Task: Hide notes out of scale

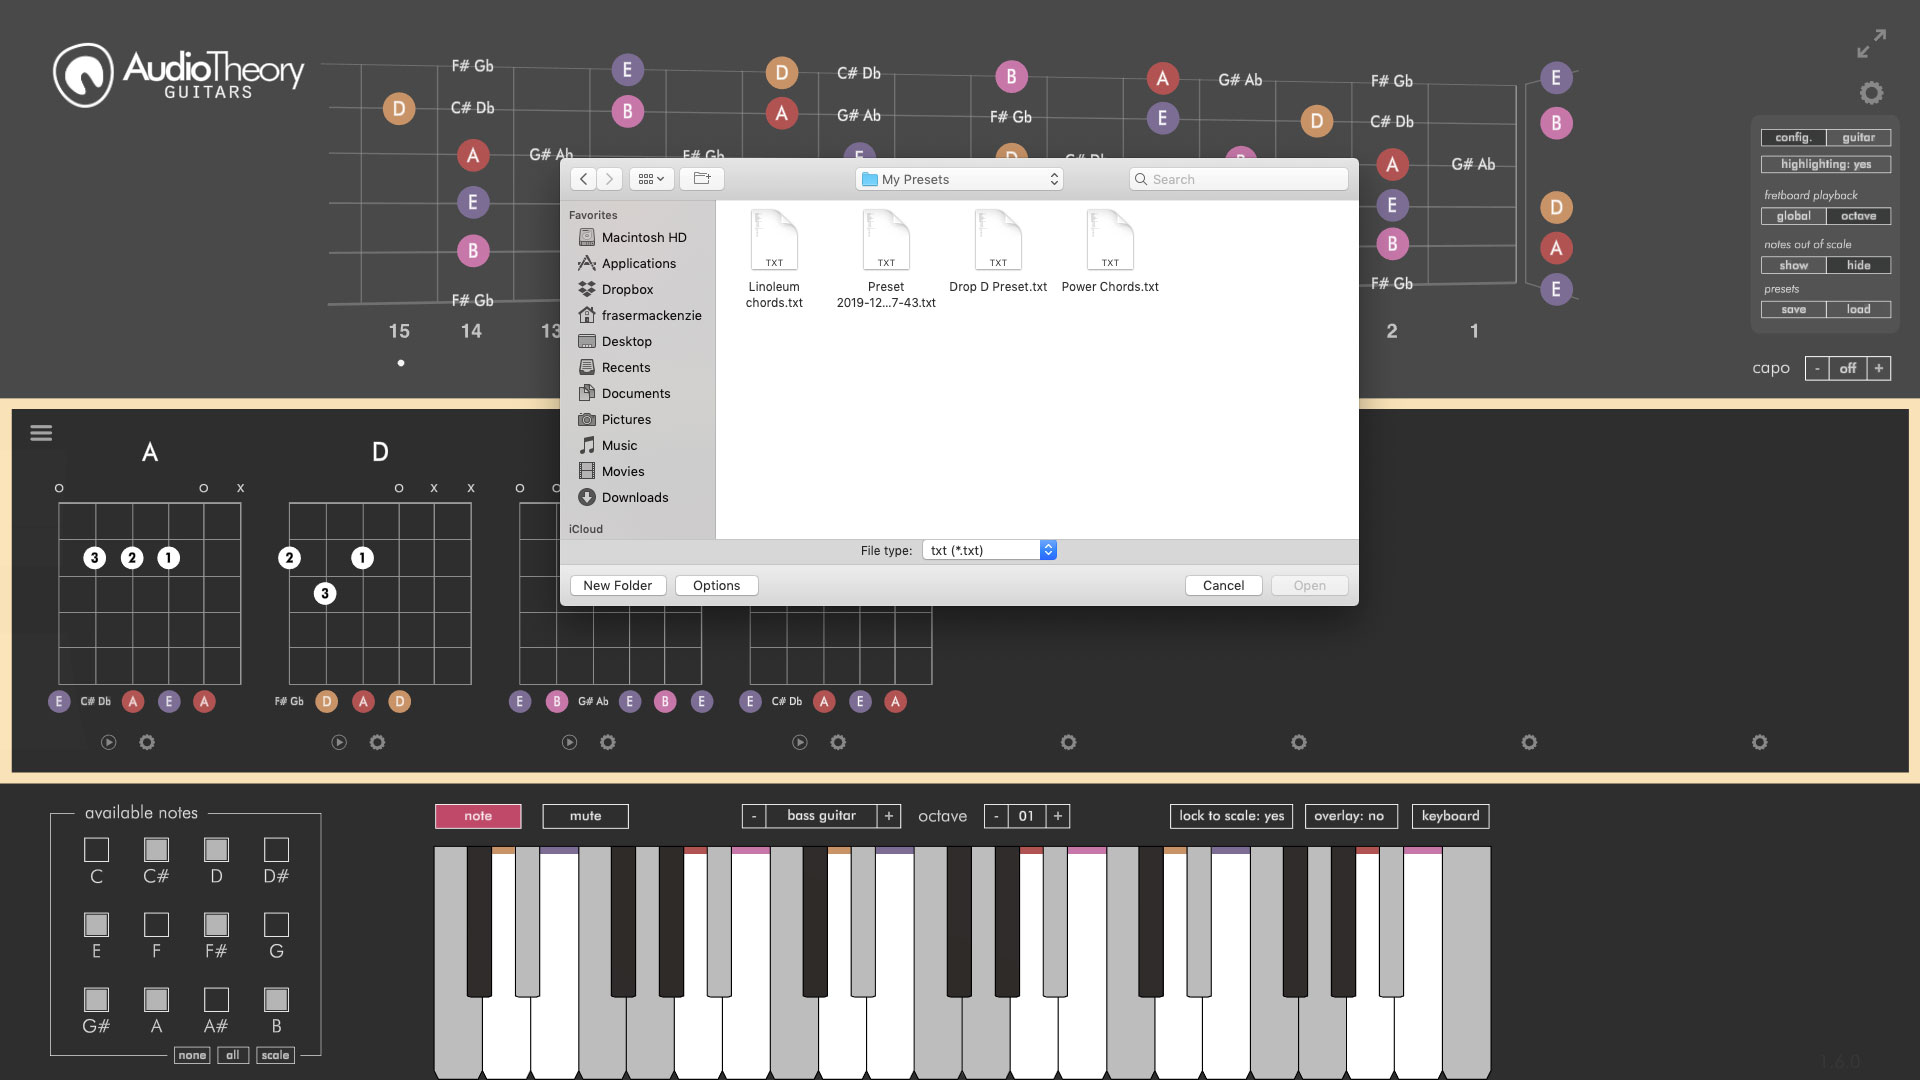Action: tap(1858, 265)
